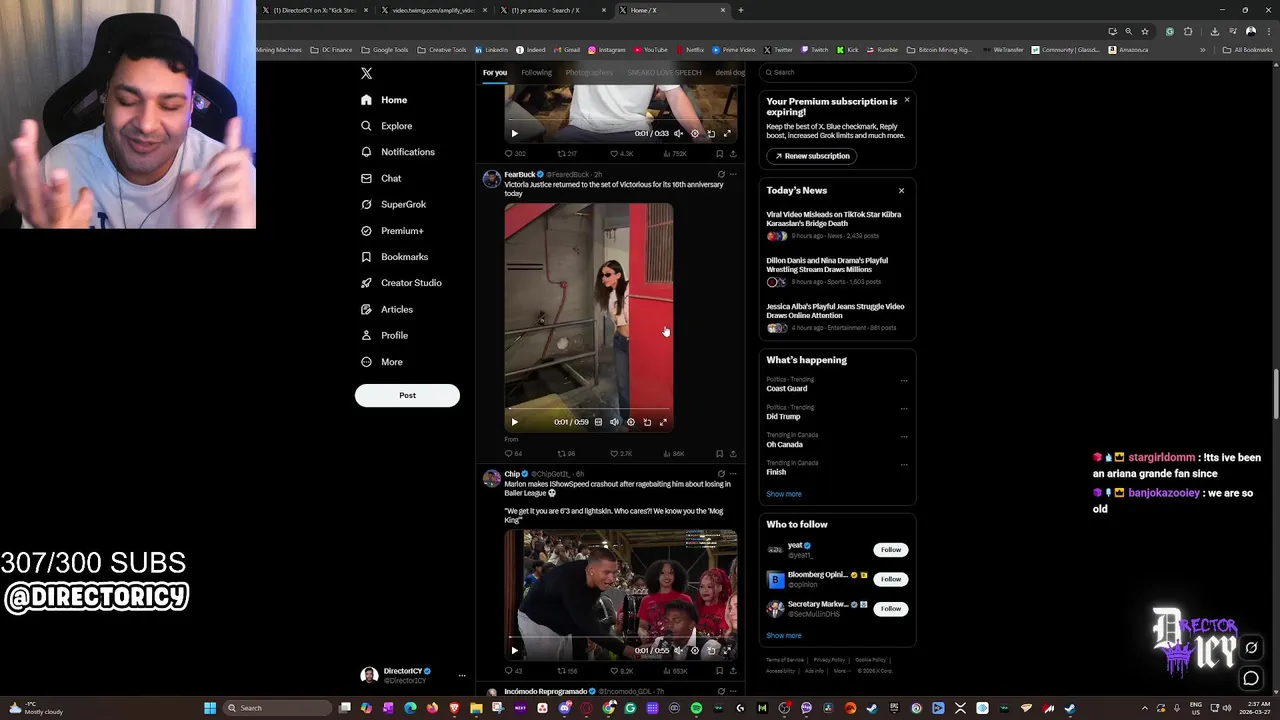The width and height of the screenshot is (1280, 720).
Task: Click the Post button
Action: [407, 395]
